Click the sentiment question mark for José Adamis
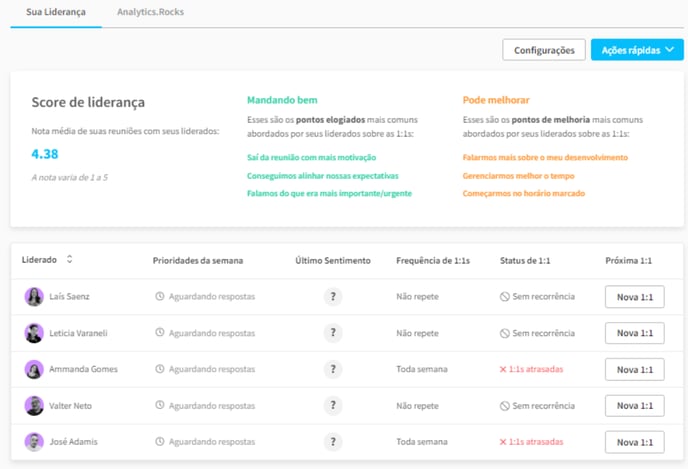Viewport: 688px width, 469px height. [x=333, y=441]
